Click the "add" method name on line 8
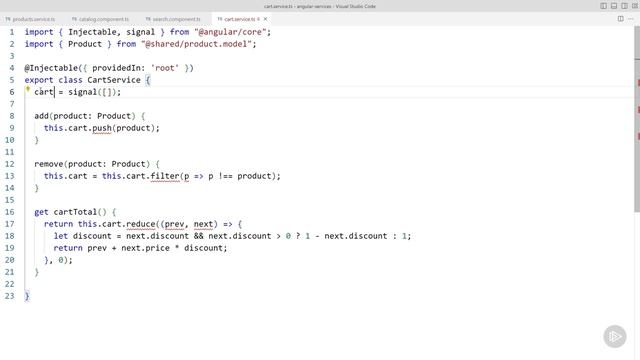640x360 pixels. tap(42, 116)
